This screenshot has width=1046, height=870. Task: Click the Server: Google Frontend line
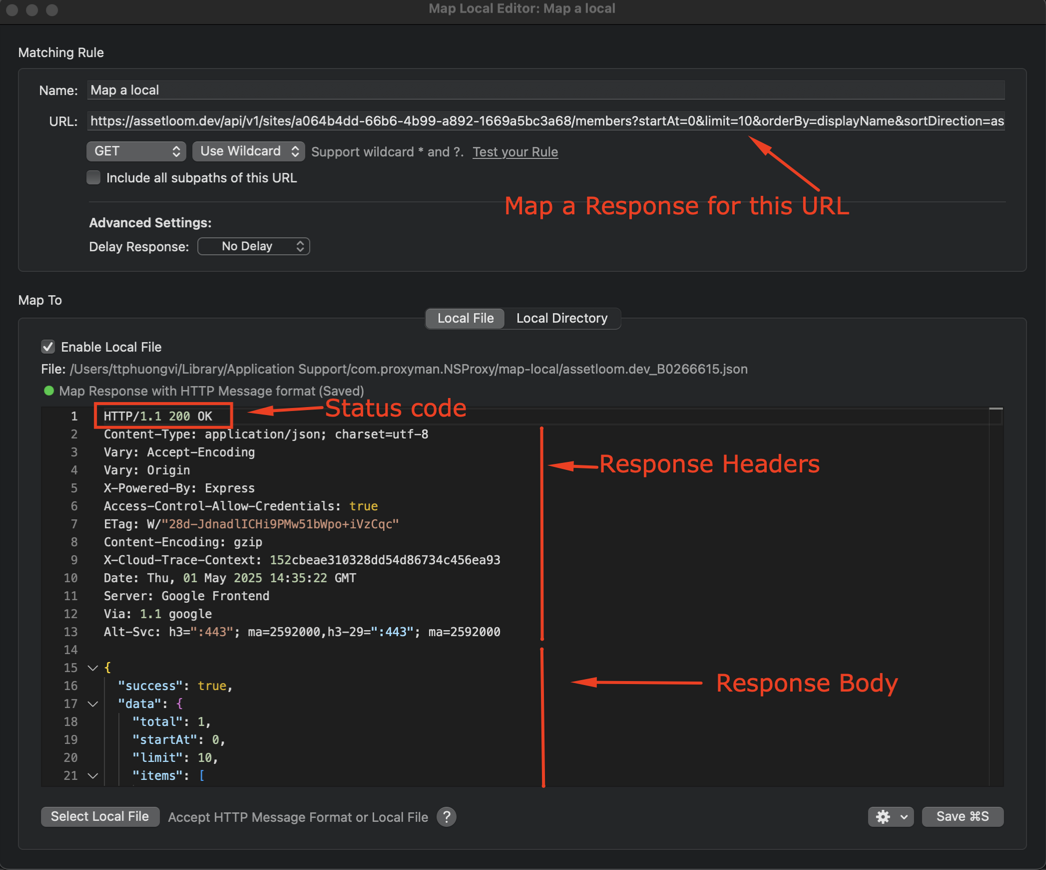(x=186, y=596)
